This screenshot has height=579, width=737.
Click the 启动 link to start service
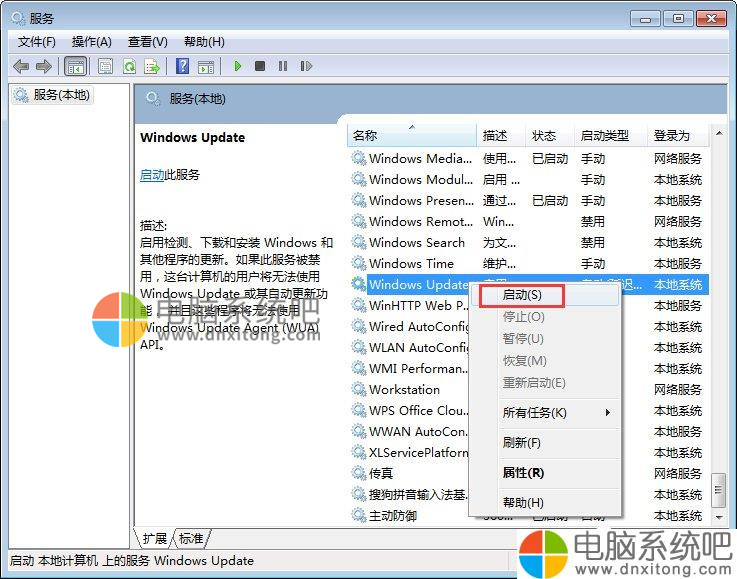tap(152, 175)
